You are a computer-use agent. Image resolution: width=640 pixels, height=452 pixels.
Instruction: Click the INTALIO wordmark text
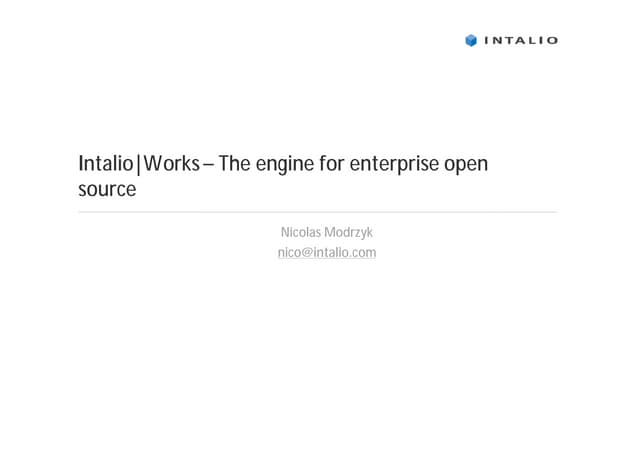[521, 41]
